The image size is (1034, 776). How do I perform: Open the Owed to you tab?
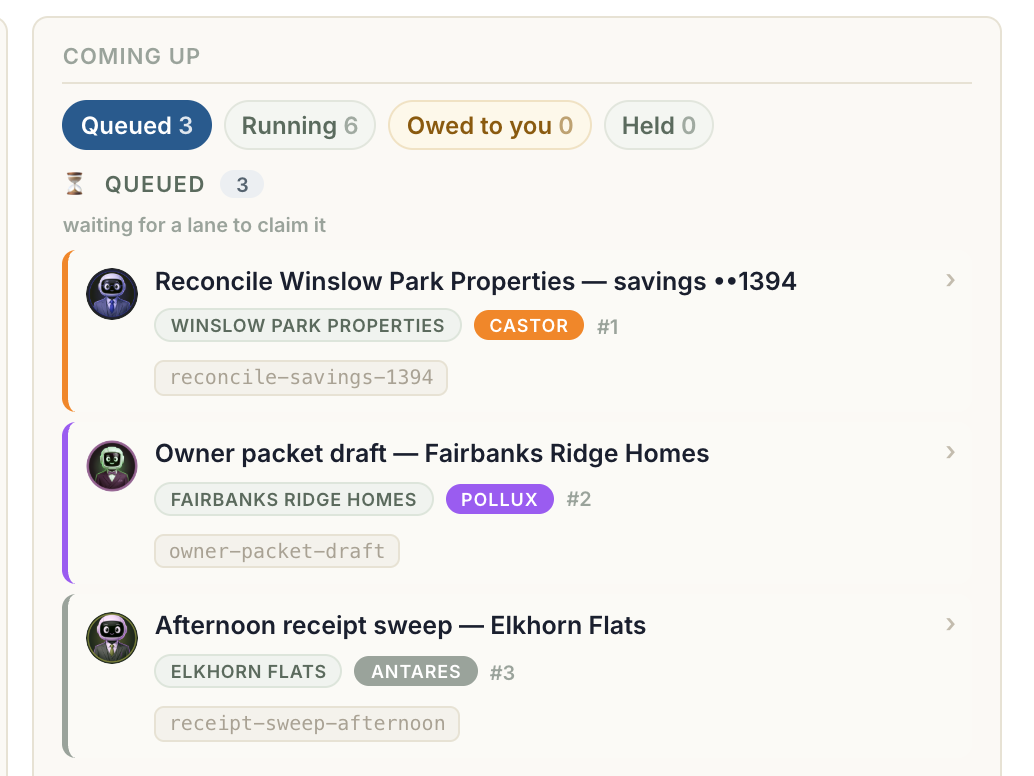point(490,125)
